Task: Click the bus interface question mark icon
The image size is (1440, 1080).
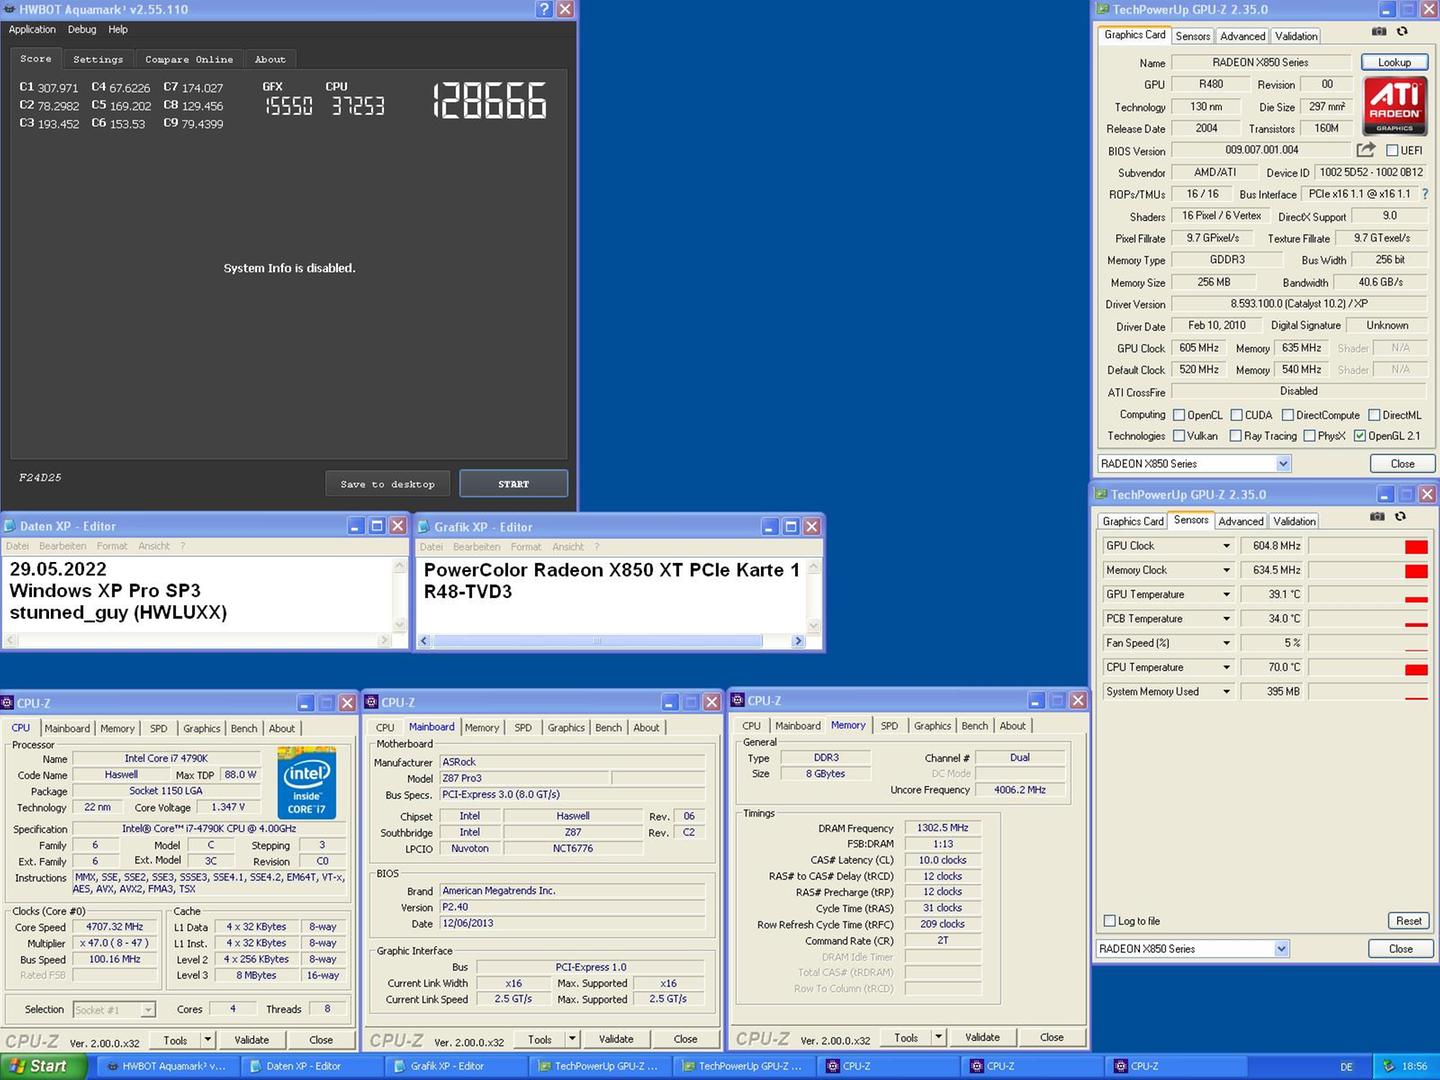Action: 1425,194
